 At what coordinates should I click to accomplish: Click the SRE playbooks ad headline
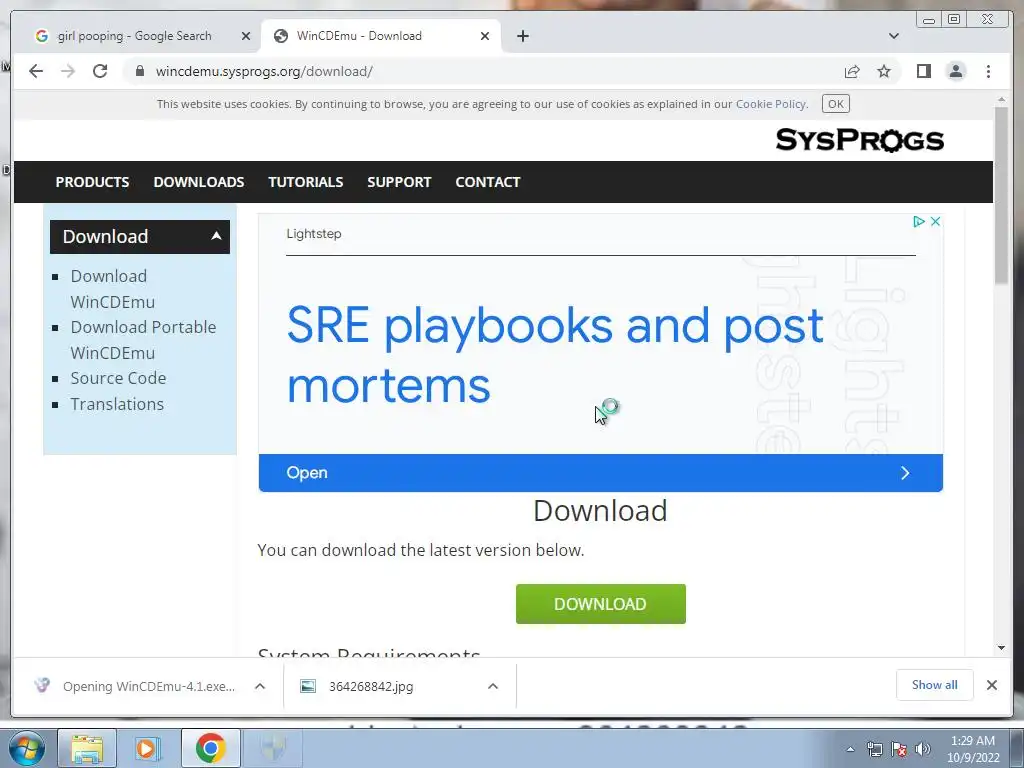pos(555,355)
